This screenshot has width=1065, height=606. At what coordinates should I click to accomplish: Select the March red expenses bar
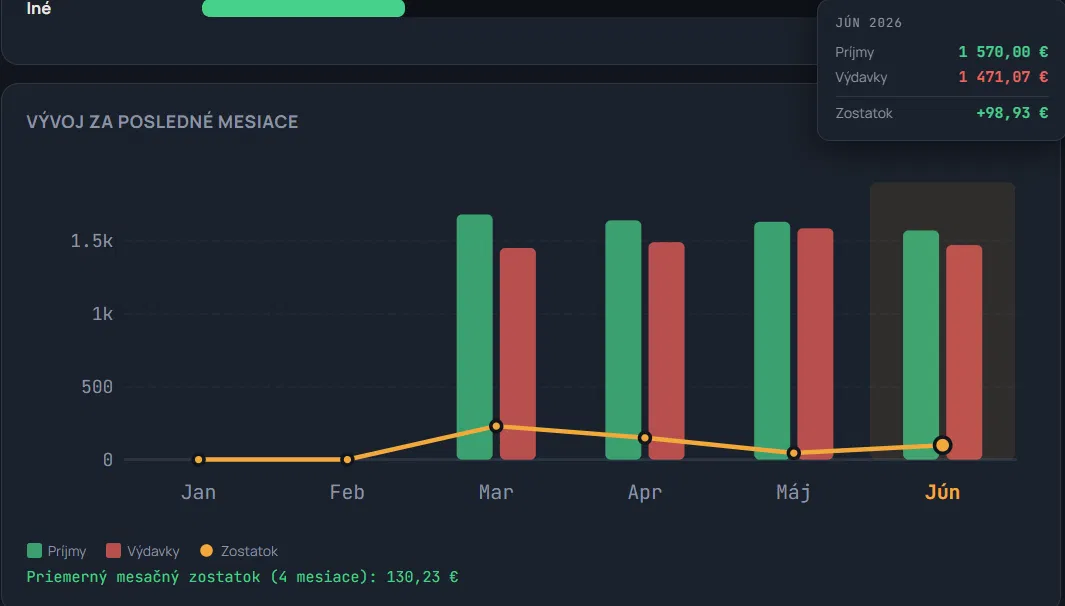pos(518,354)
